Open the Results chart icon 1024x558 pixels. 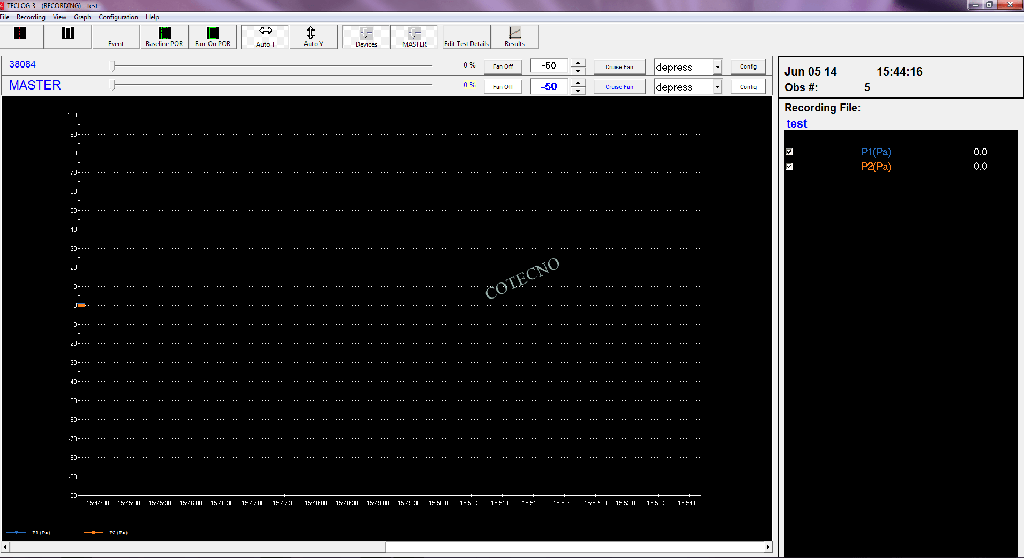515,36
